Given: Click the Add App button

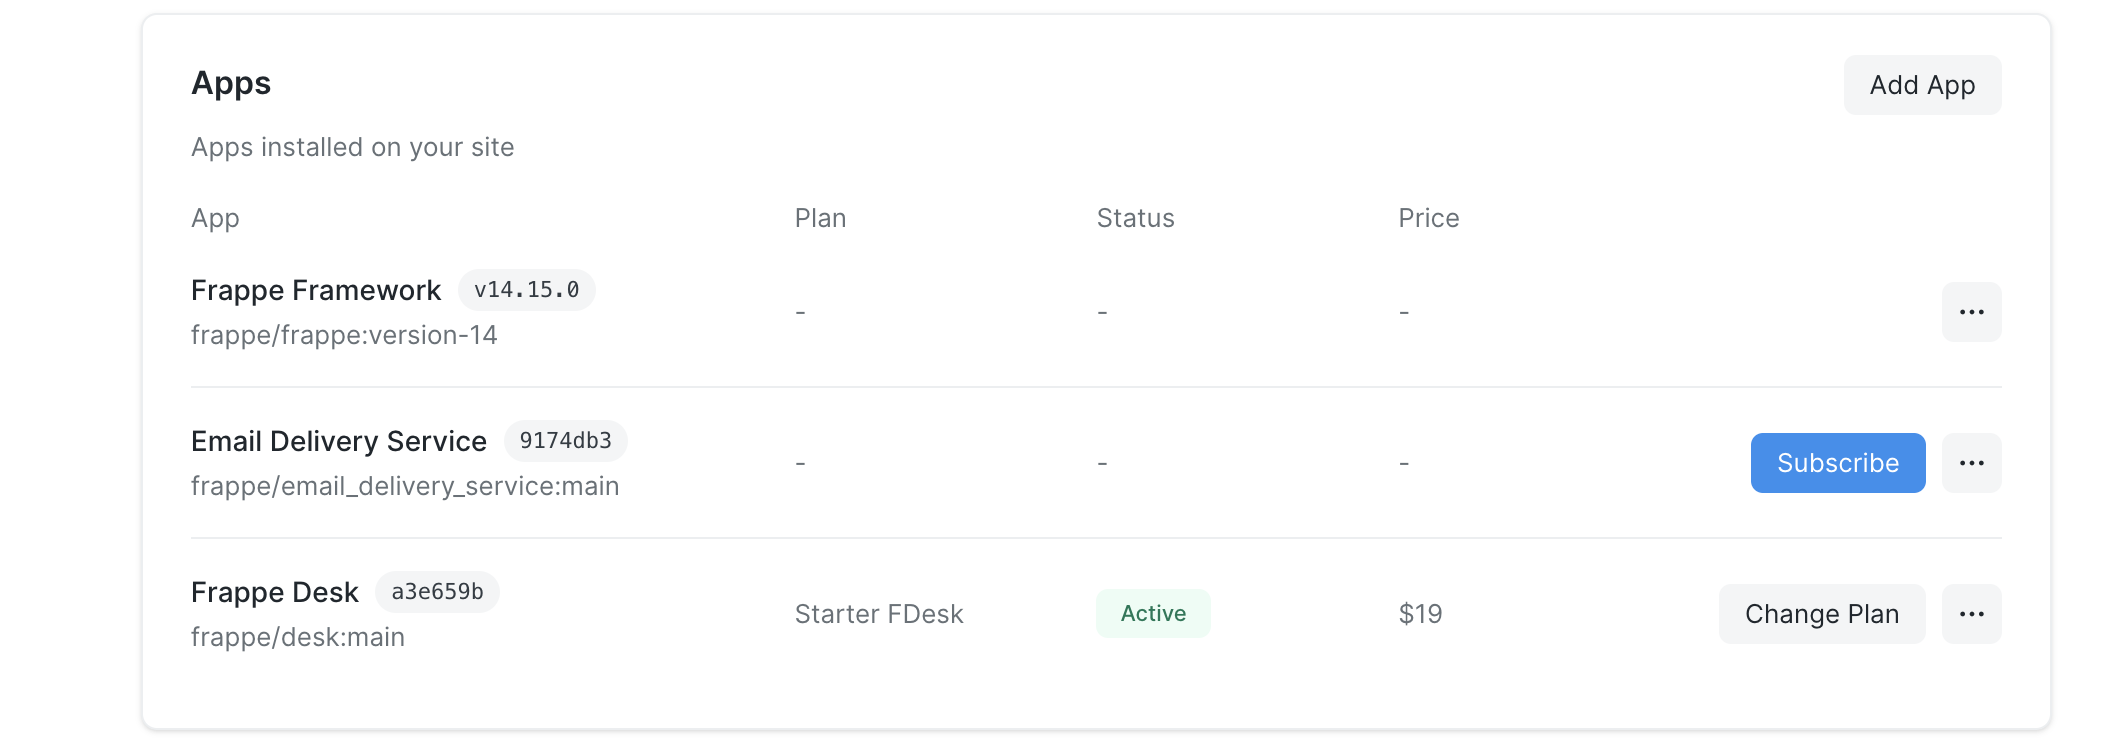Looking at the screenshot, I should (1921, 85).
